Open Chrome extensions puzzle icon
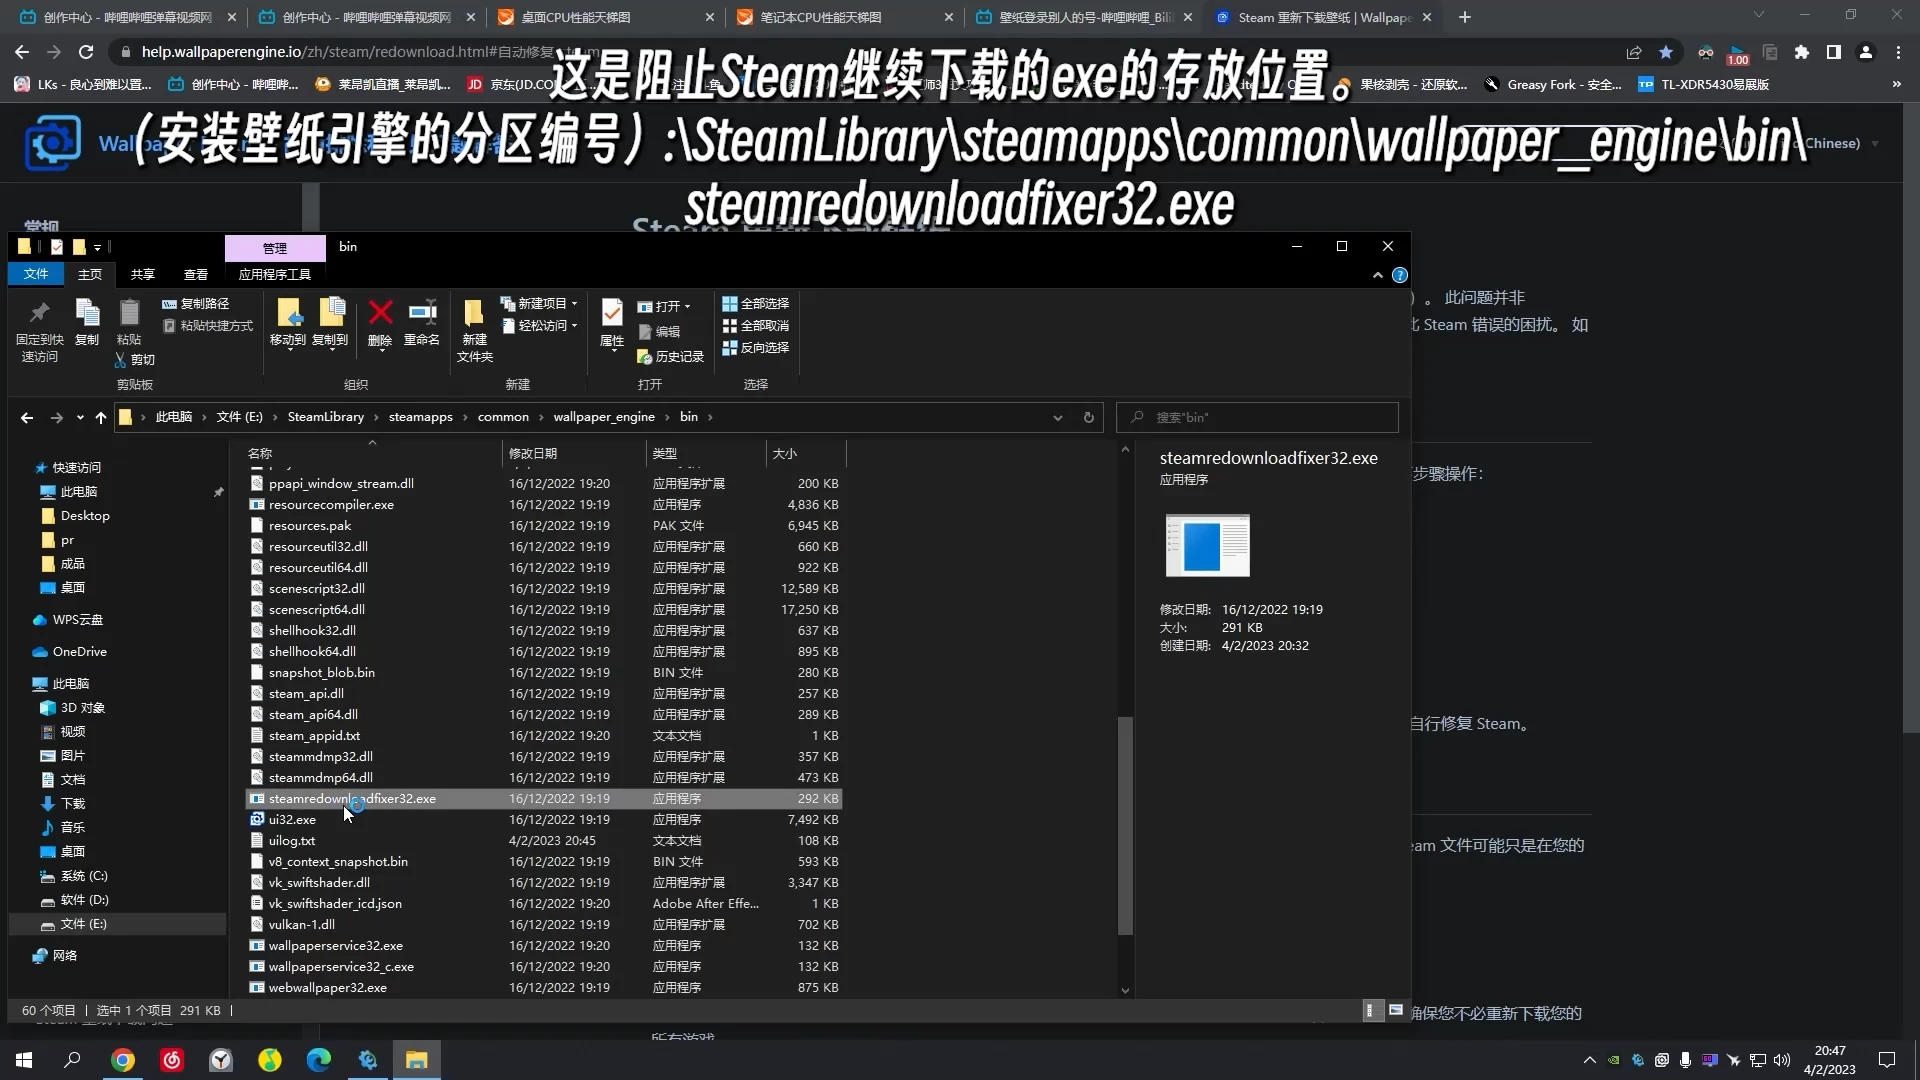 pos(1802,52)
